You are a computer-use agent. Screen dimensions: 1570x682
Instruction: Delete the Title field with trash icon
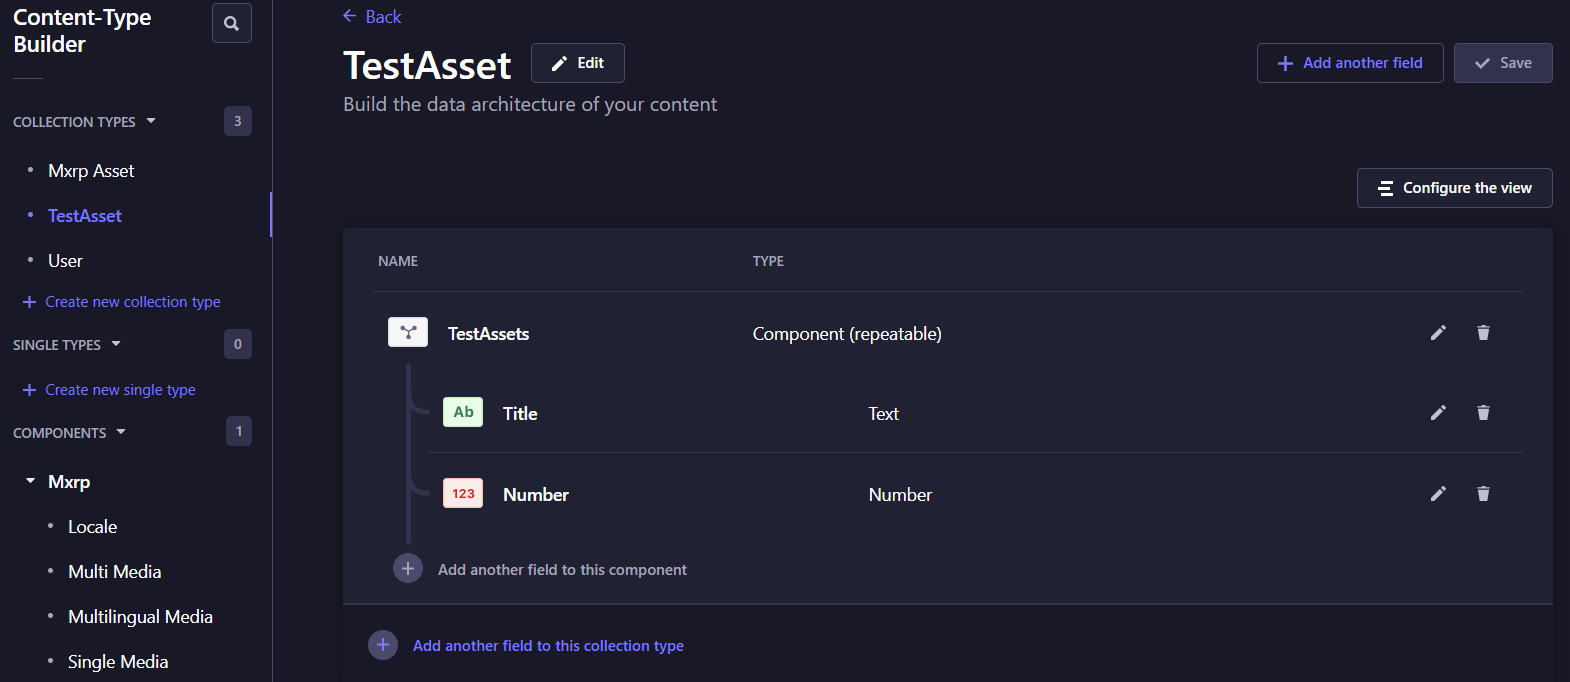tap(1483, 413)
